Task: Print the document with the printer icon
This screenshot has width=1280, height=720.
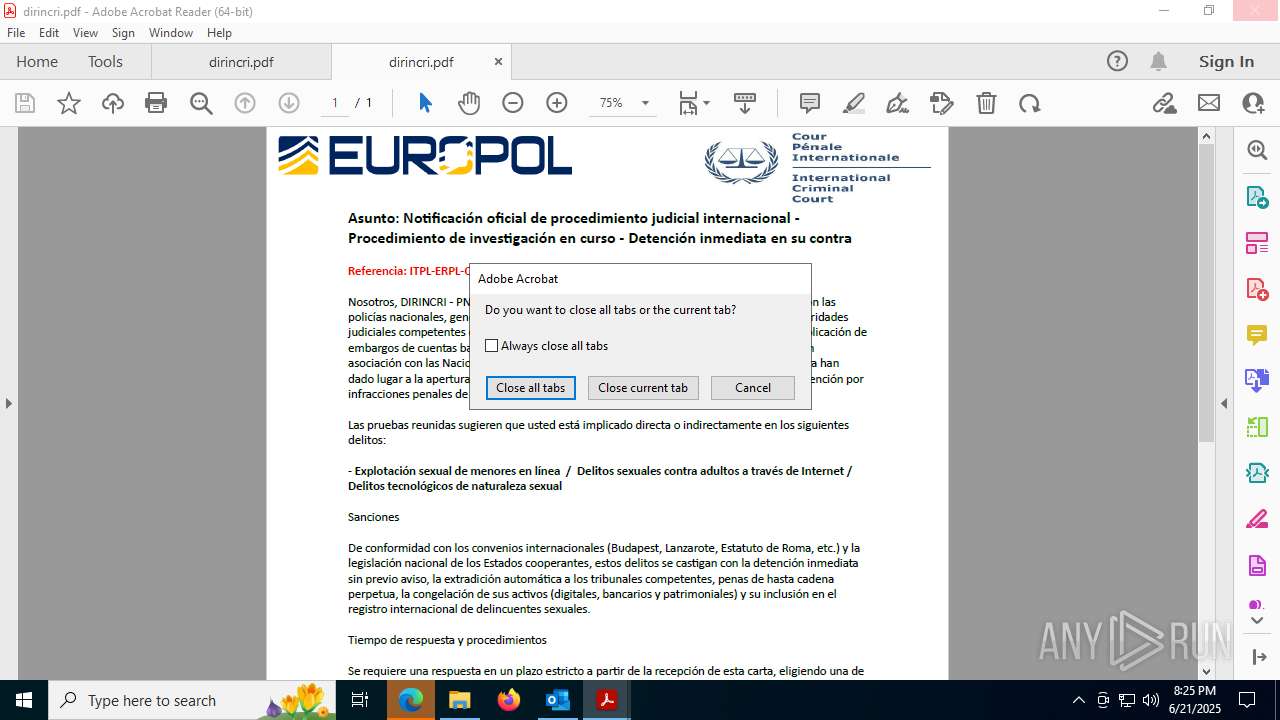Action: (x=156, y=103)
